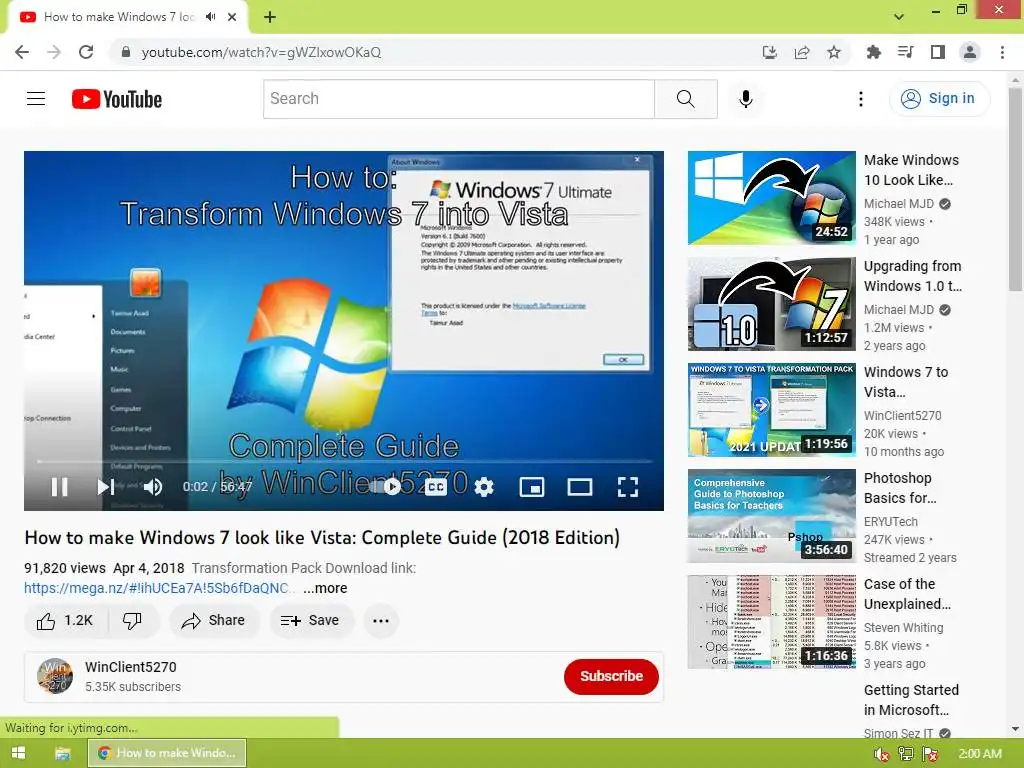Open ERYUTech channel name
The image size is (1024, 768).
point(891,522)
